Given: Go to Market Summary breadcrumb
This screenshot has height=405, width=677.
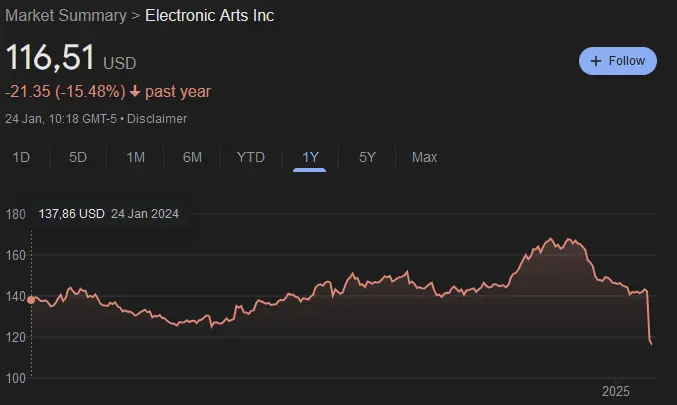Looking at the screenshot, I should 66,16.
